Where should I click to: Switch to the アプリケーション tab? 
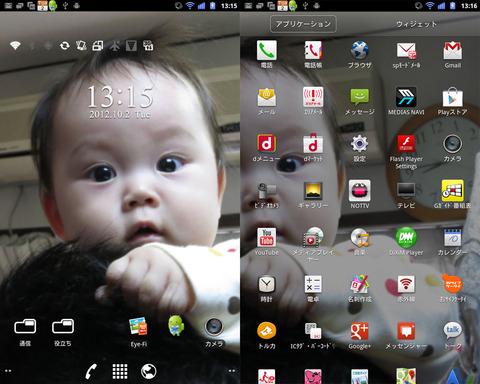coord(303,24)
